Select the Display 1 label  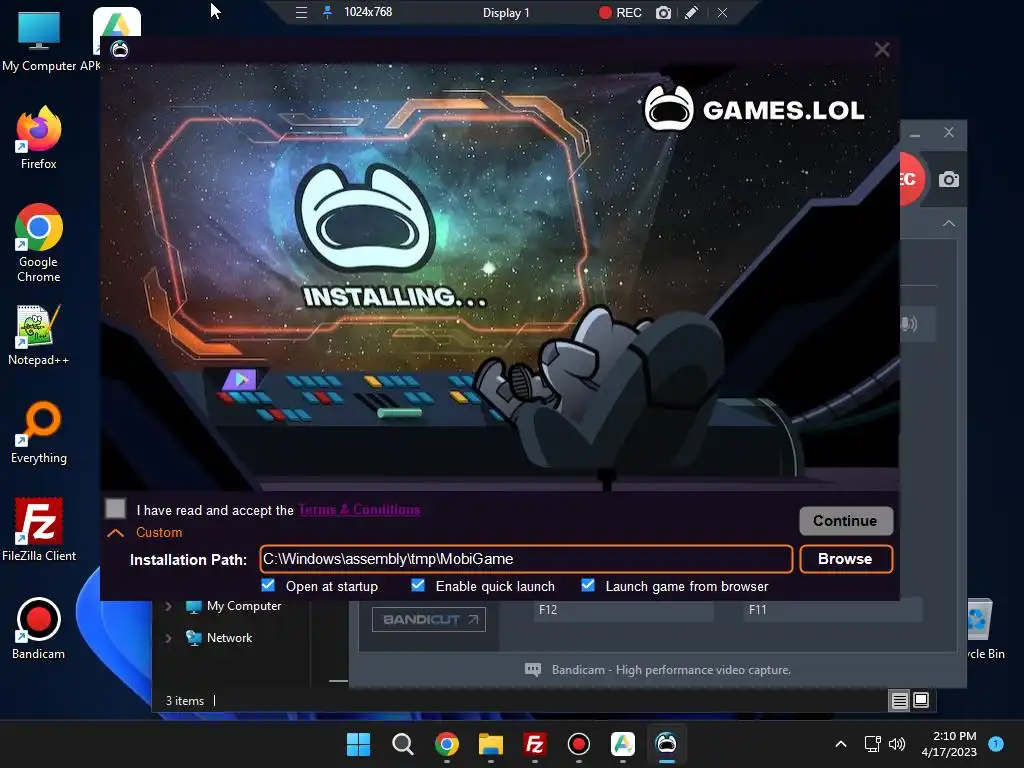506,12
